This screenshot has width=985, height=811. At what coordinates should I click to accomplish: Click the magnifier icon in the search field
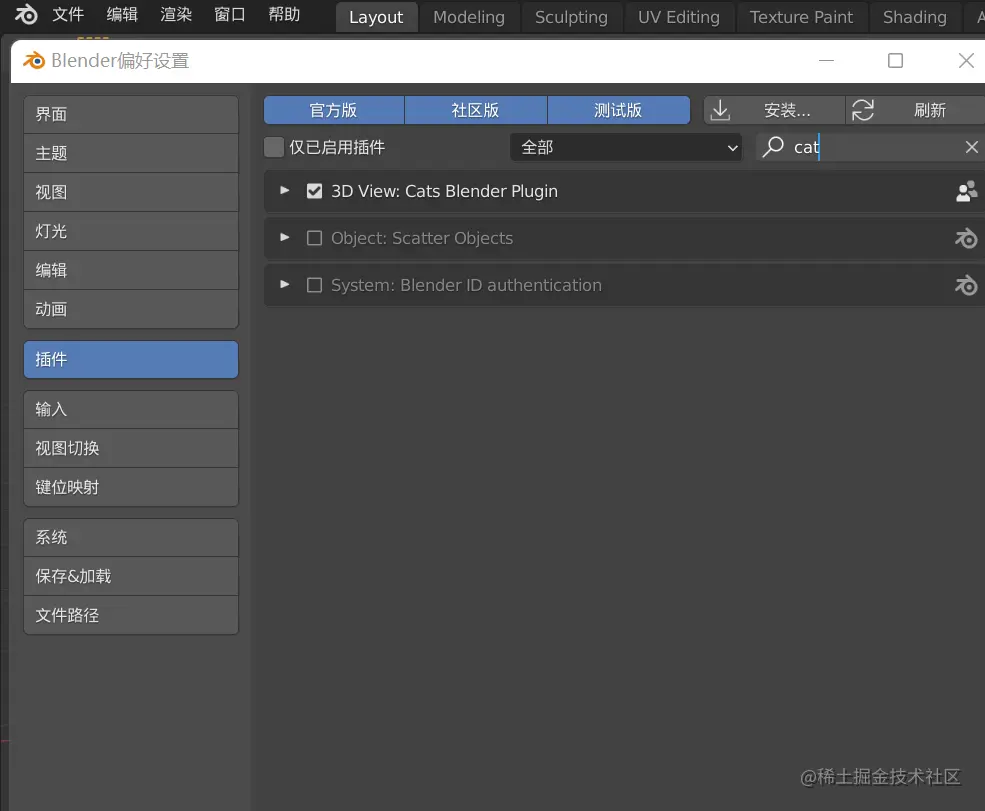tap(773, 147)
